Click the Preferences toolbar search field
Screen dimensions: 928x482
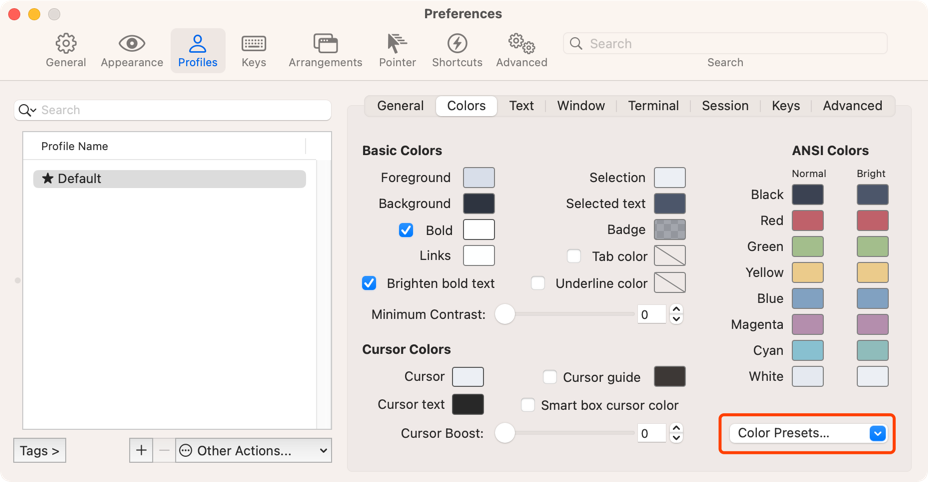click(725, 43)
